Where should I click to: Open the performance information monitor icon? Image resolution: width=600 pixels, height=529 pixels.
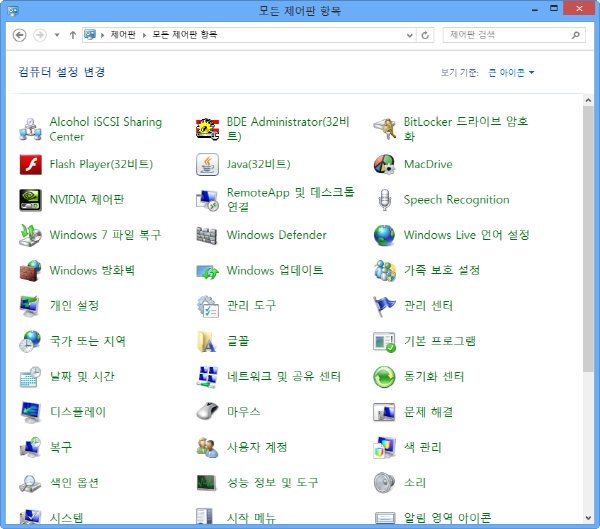point(207,483)
